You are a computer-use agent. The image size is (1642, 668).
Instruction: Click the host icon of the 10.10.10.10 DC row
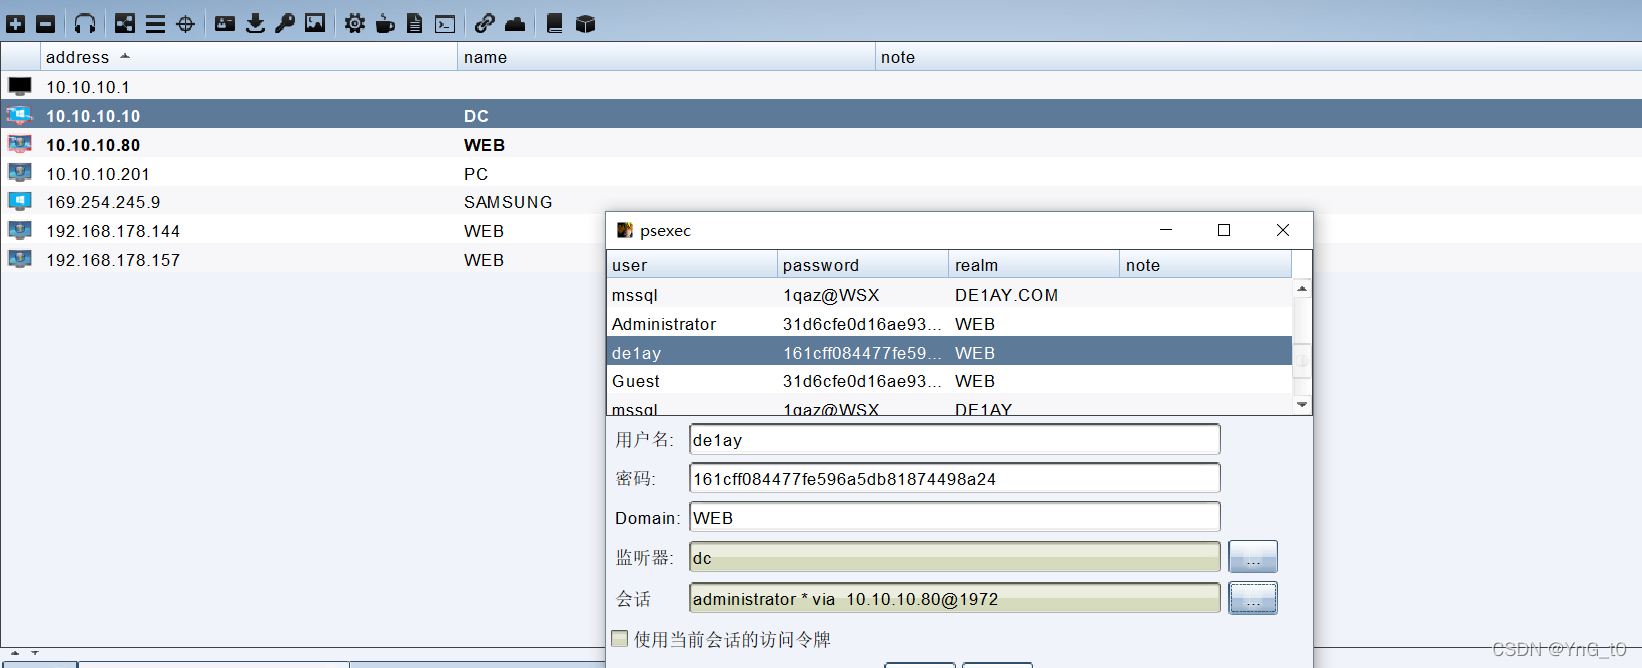pyautogui.click(x=20, y=115)
